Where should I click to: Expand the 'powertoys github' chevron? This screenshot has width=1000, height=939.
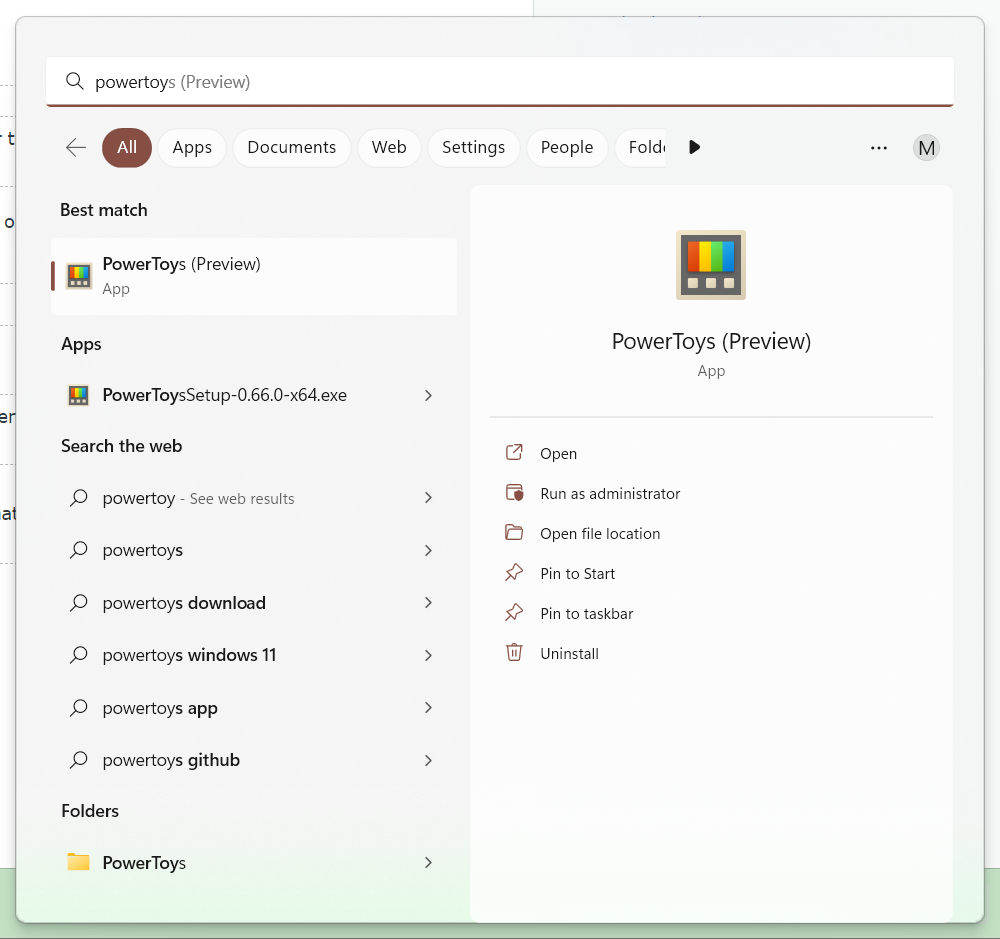429,760
